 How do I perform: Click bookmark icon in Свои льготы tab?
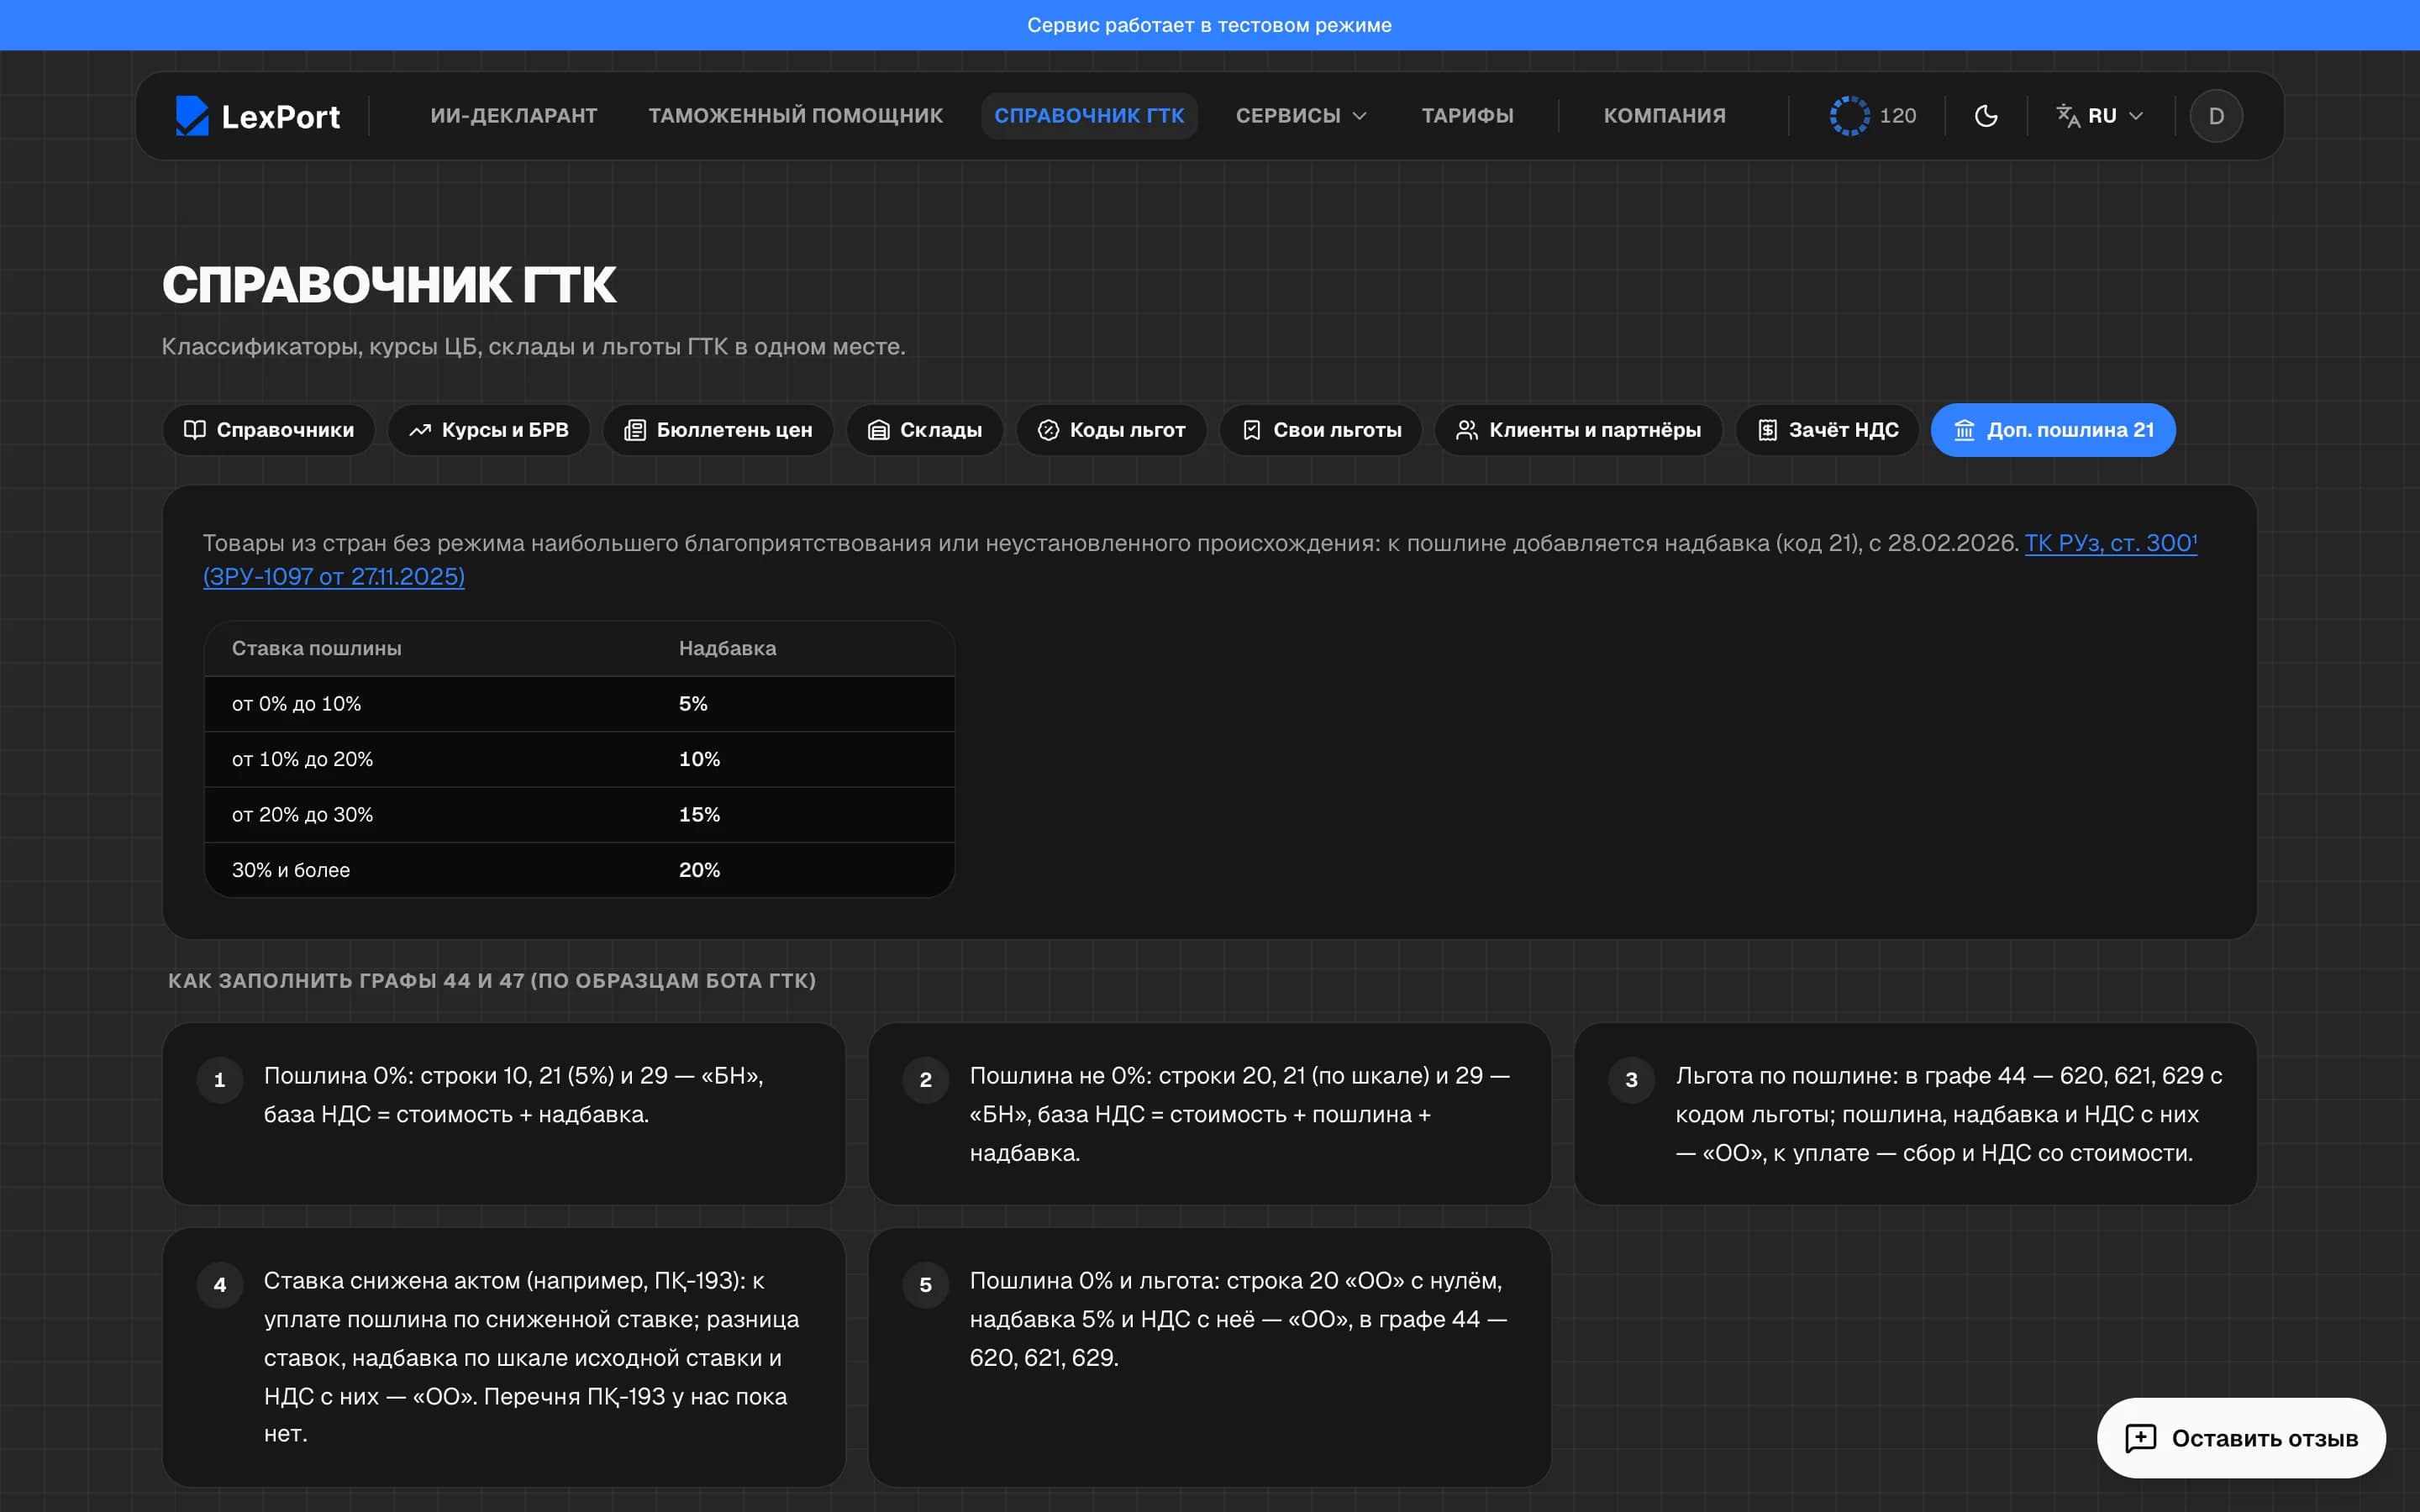(x=1251, y=430)
